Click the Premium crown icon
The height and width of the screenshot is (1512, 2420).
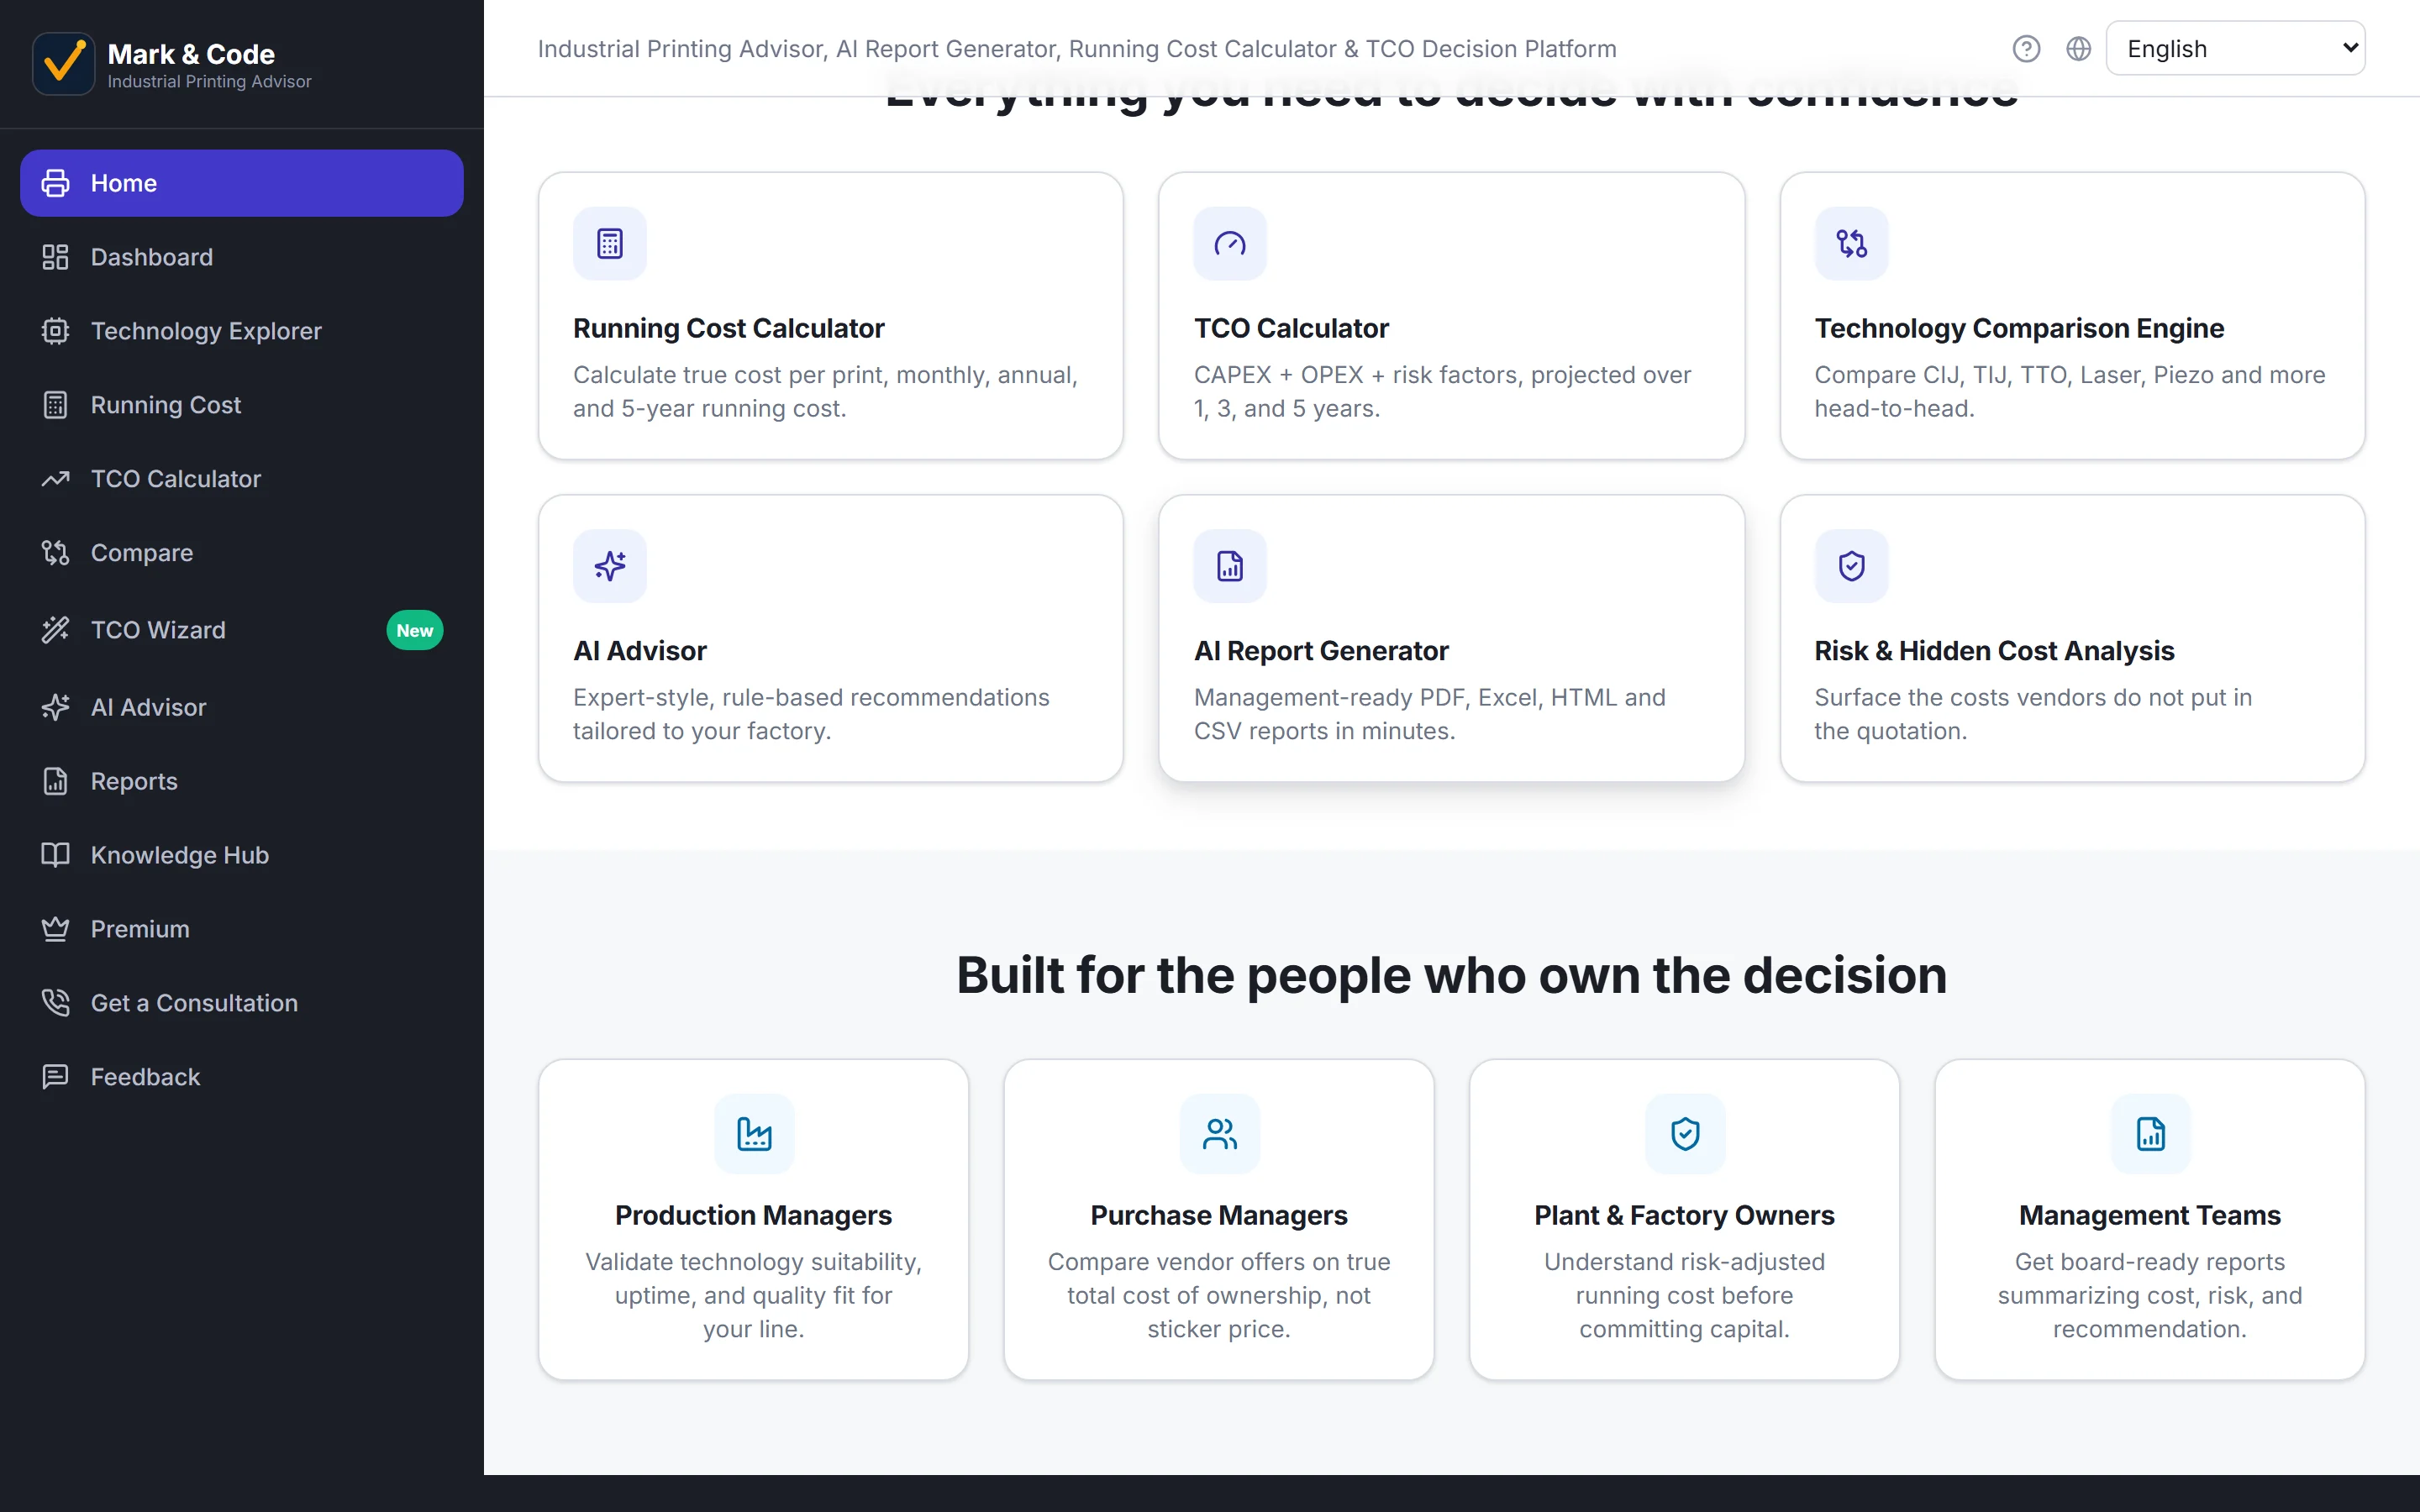[55, 929]
